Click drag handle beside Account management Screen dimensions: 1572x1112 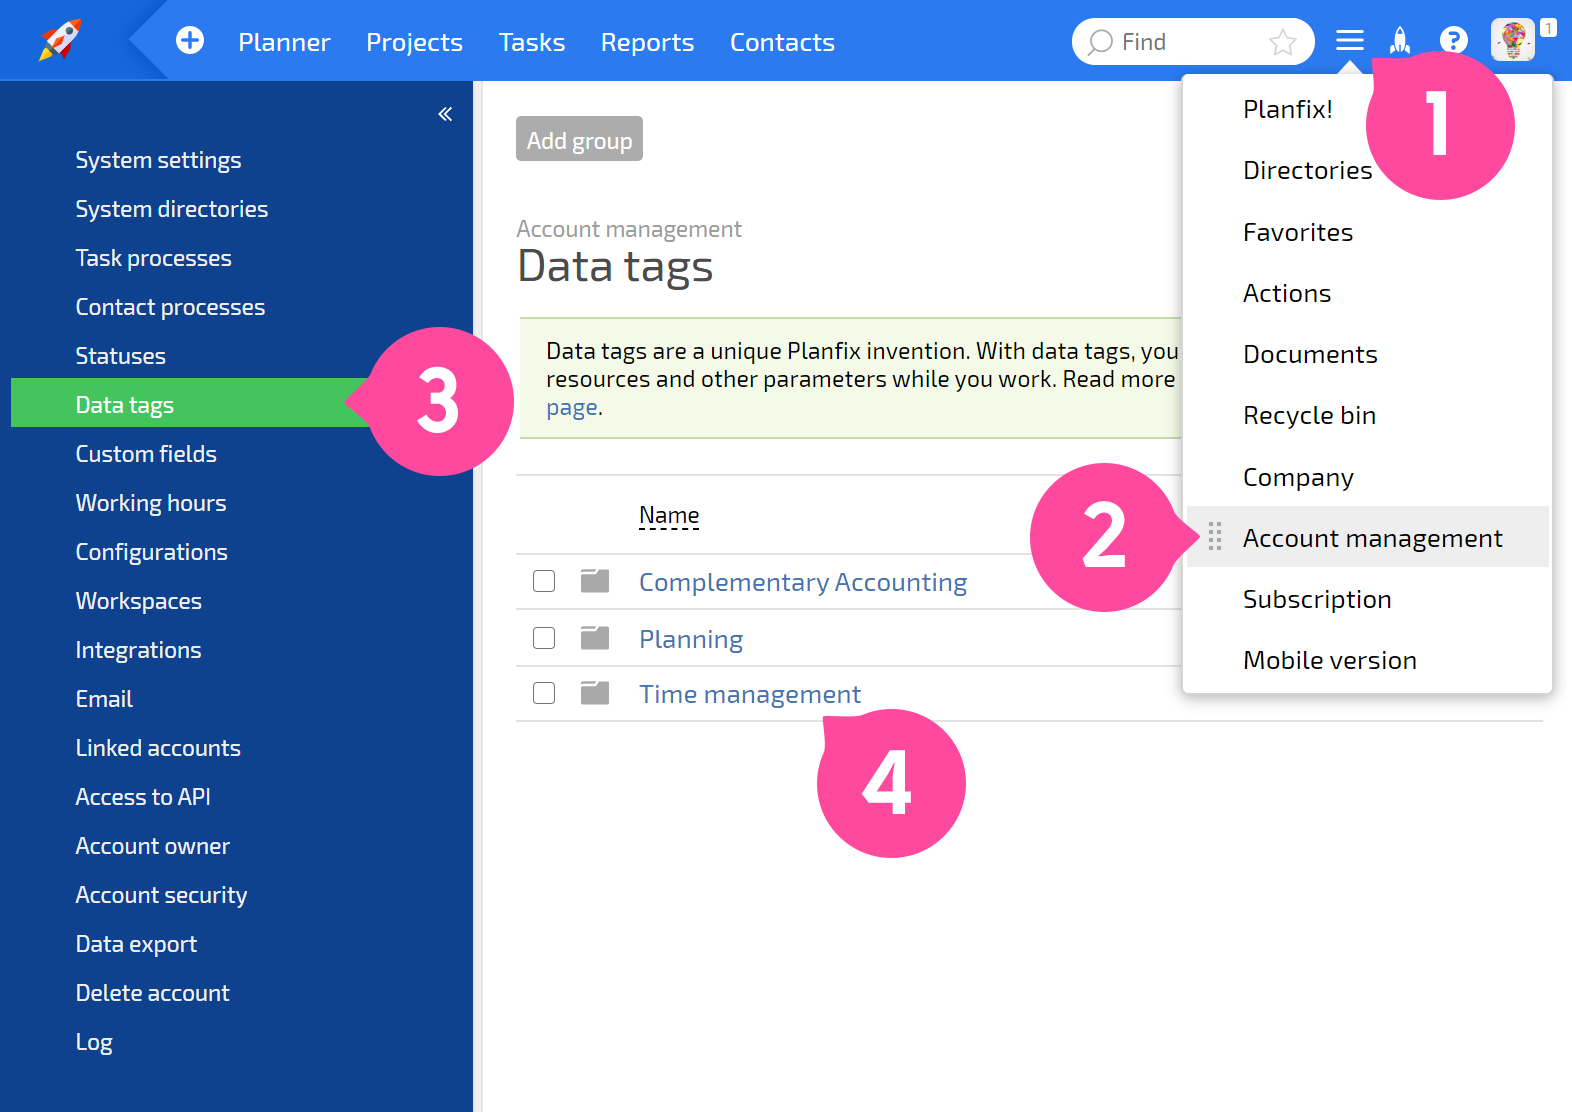pos(1215,537)
